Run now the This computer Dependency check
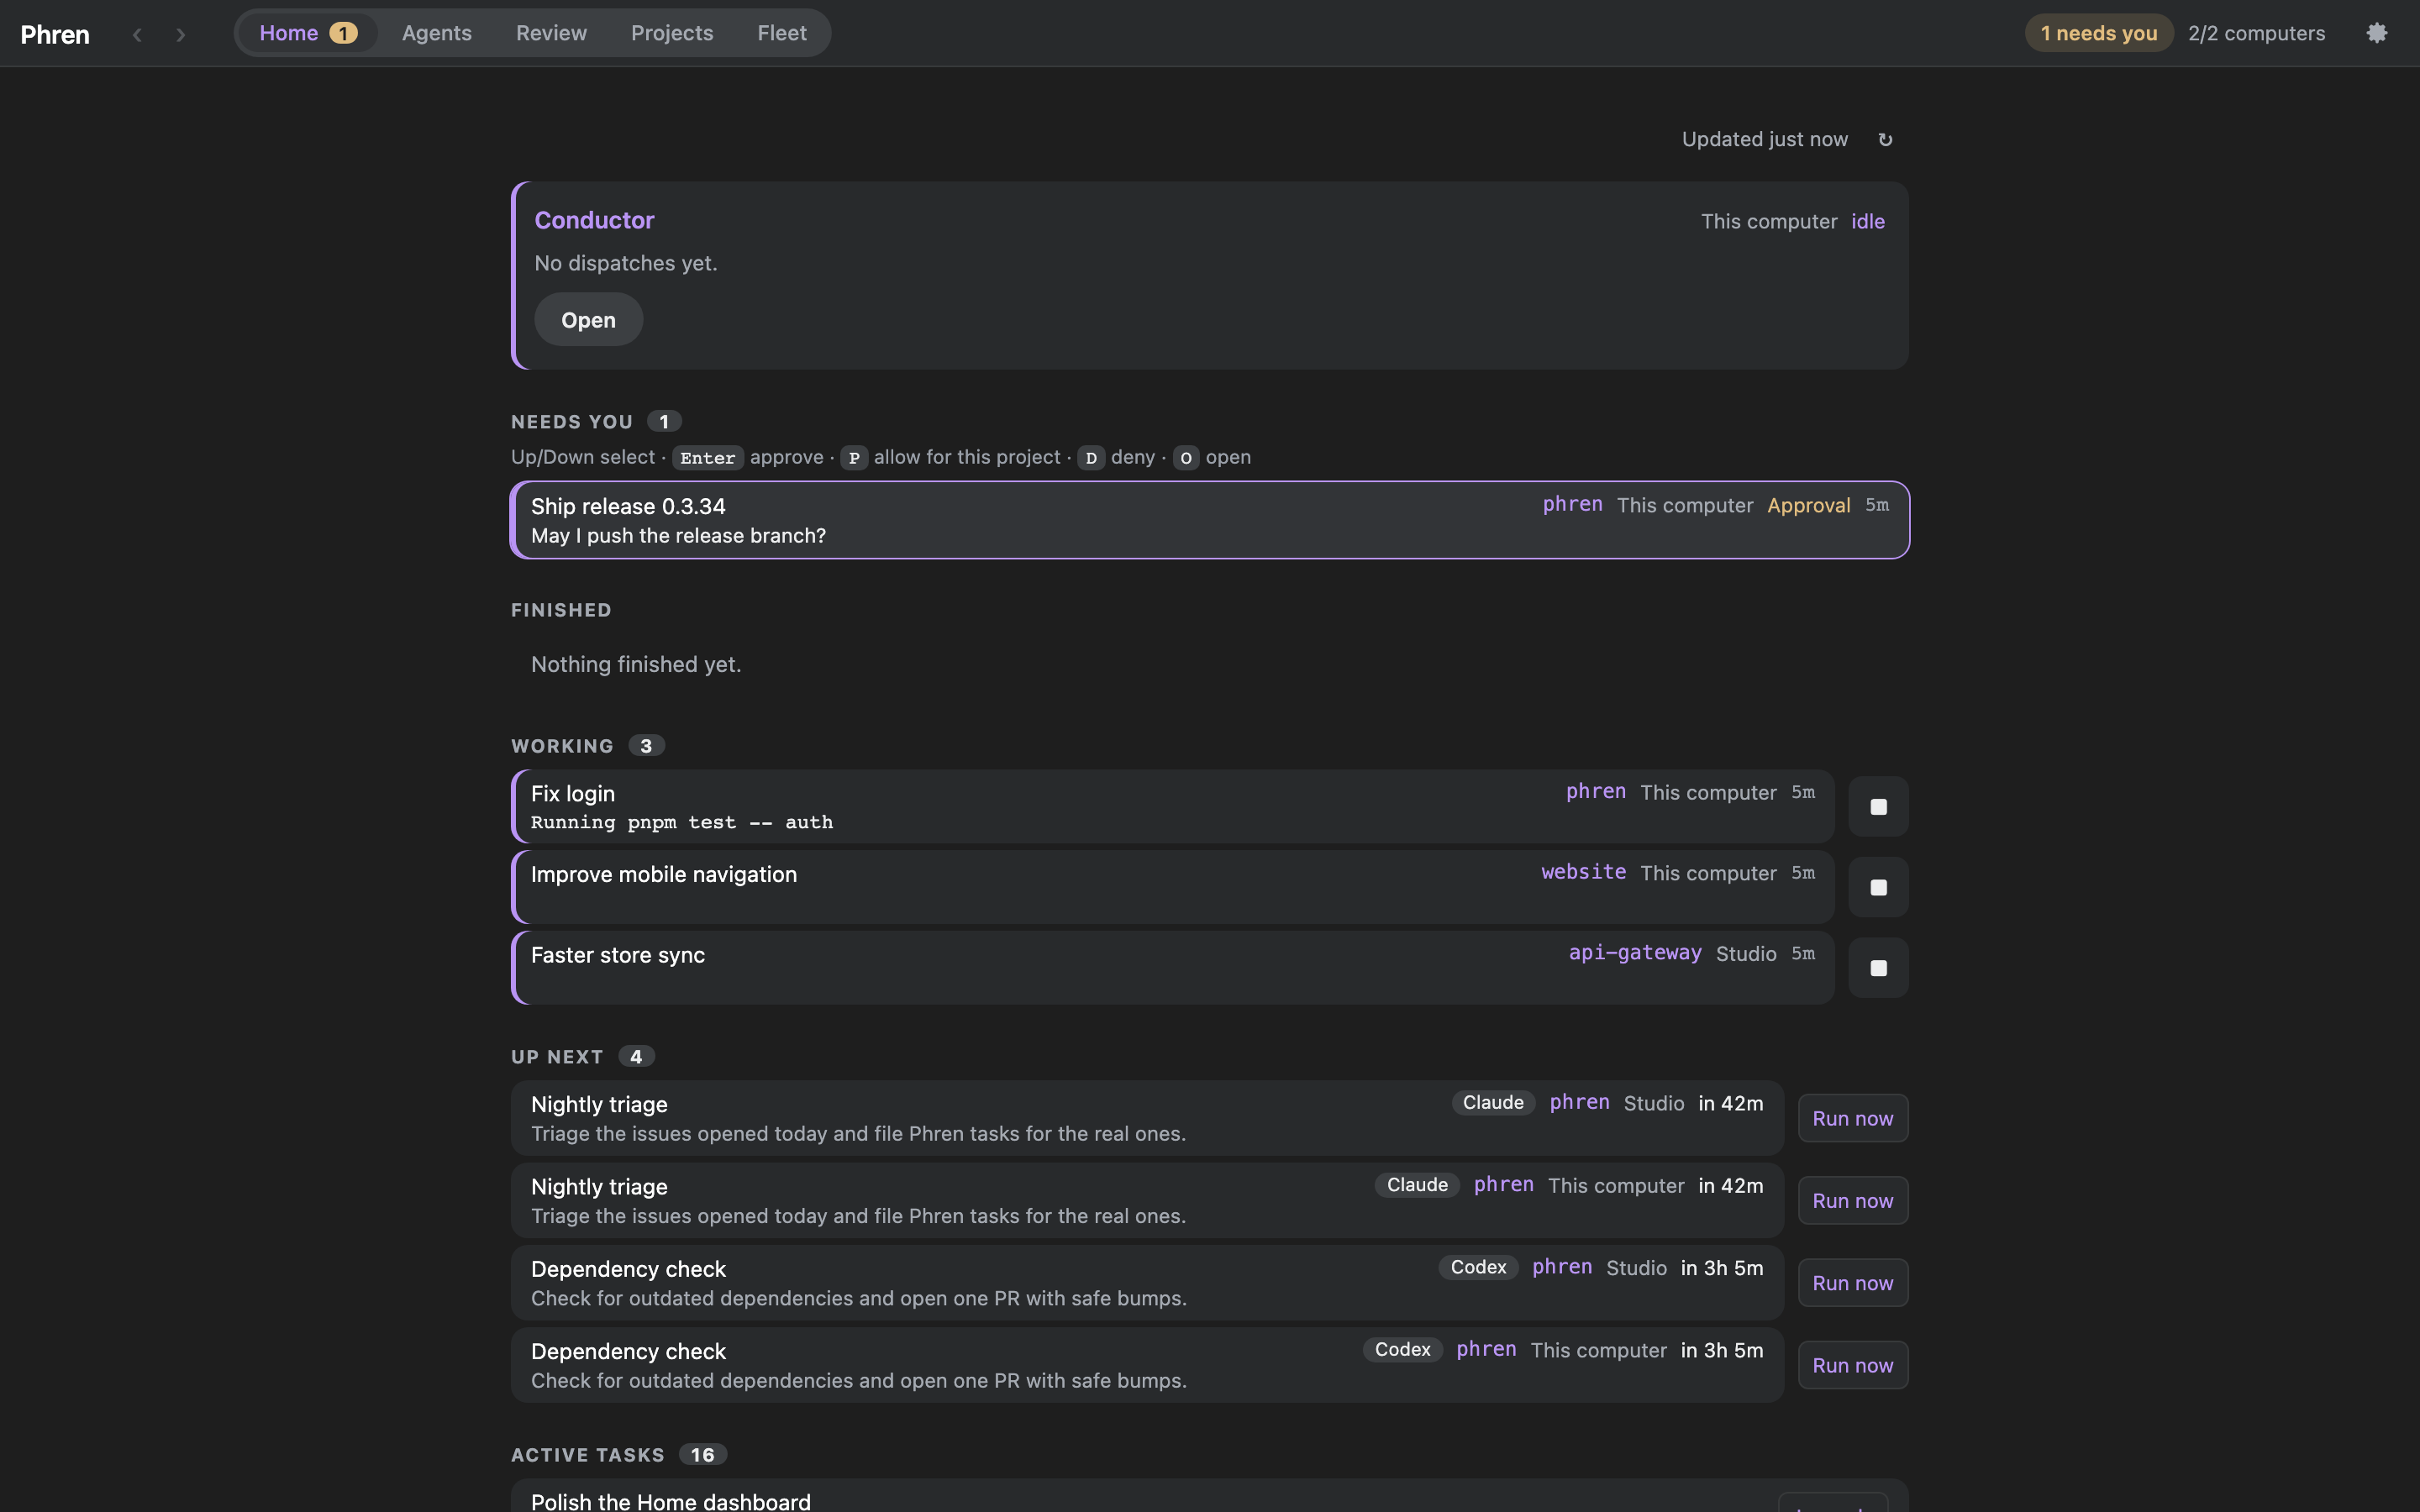The image size is (2420, 1512). pyautogui.click(x=1852, y=1365)
